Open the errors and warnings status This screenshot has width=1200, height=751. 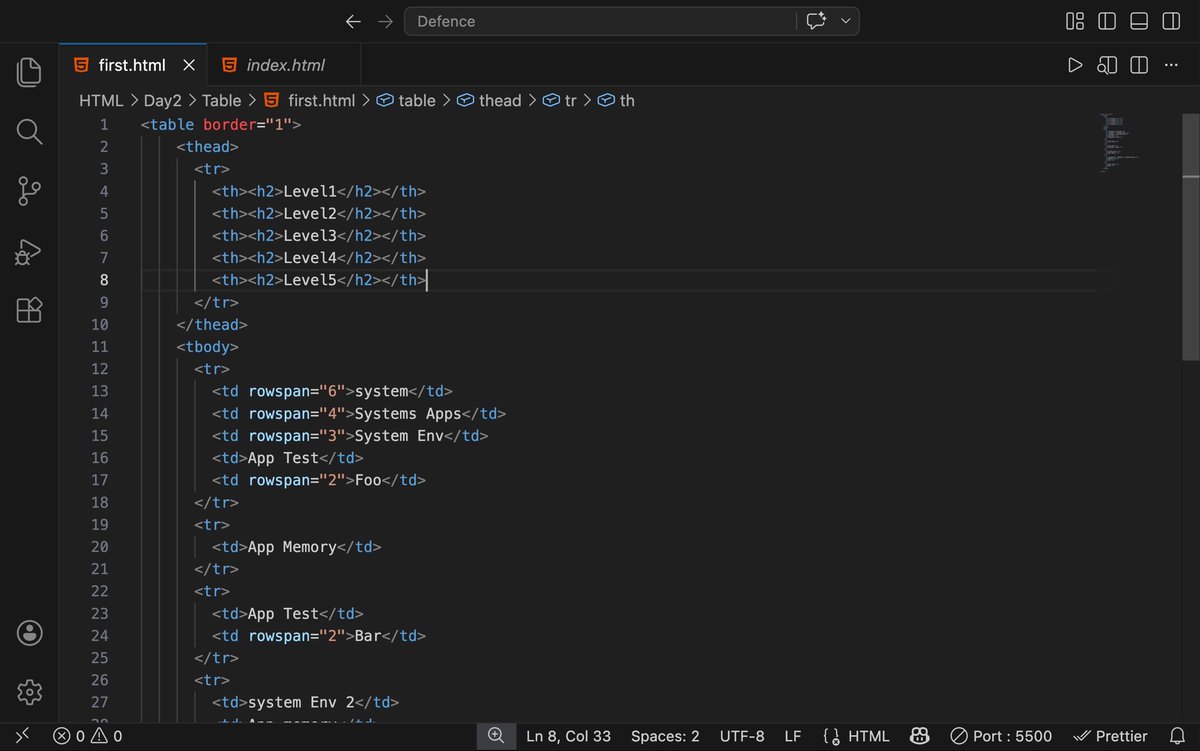(88, 736)
